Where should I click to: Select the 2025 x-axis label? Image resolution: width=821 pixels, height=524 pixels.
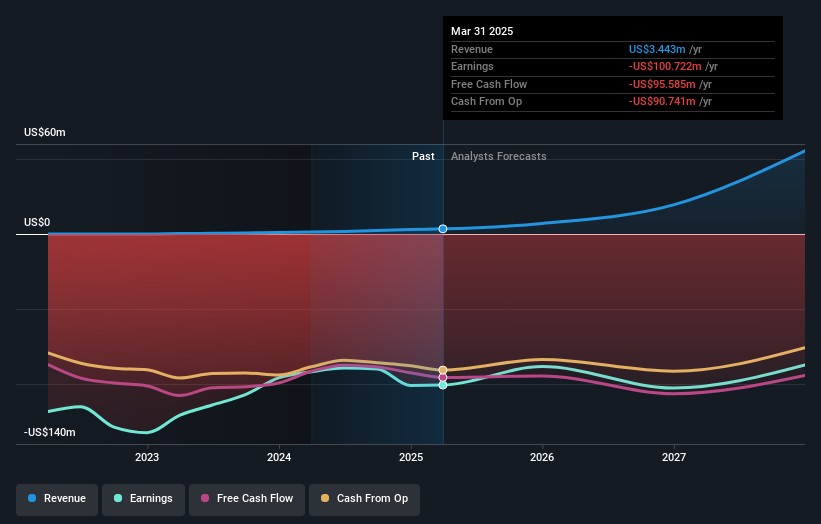click(x=410, y=458)
